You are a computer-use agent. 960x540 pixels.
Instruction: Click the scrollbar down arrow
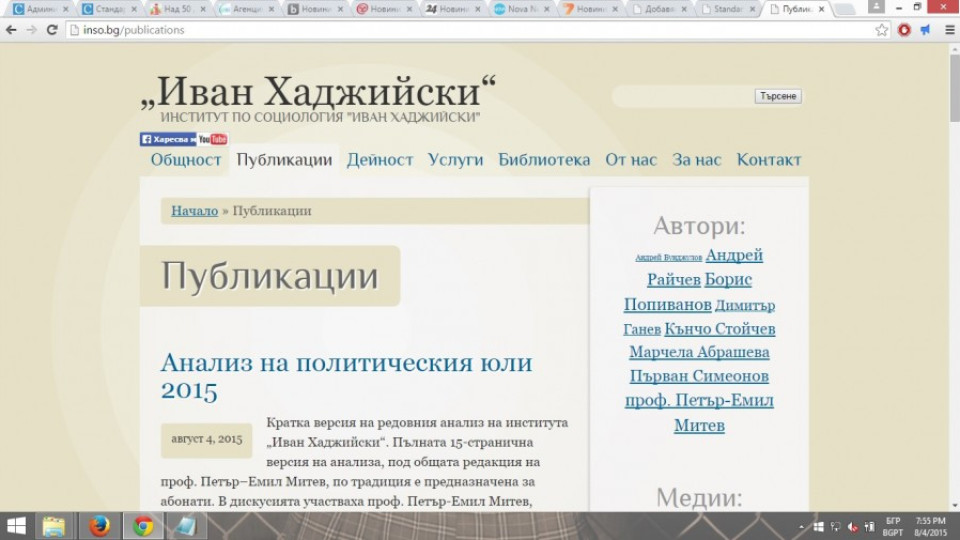click(954, 506)
